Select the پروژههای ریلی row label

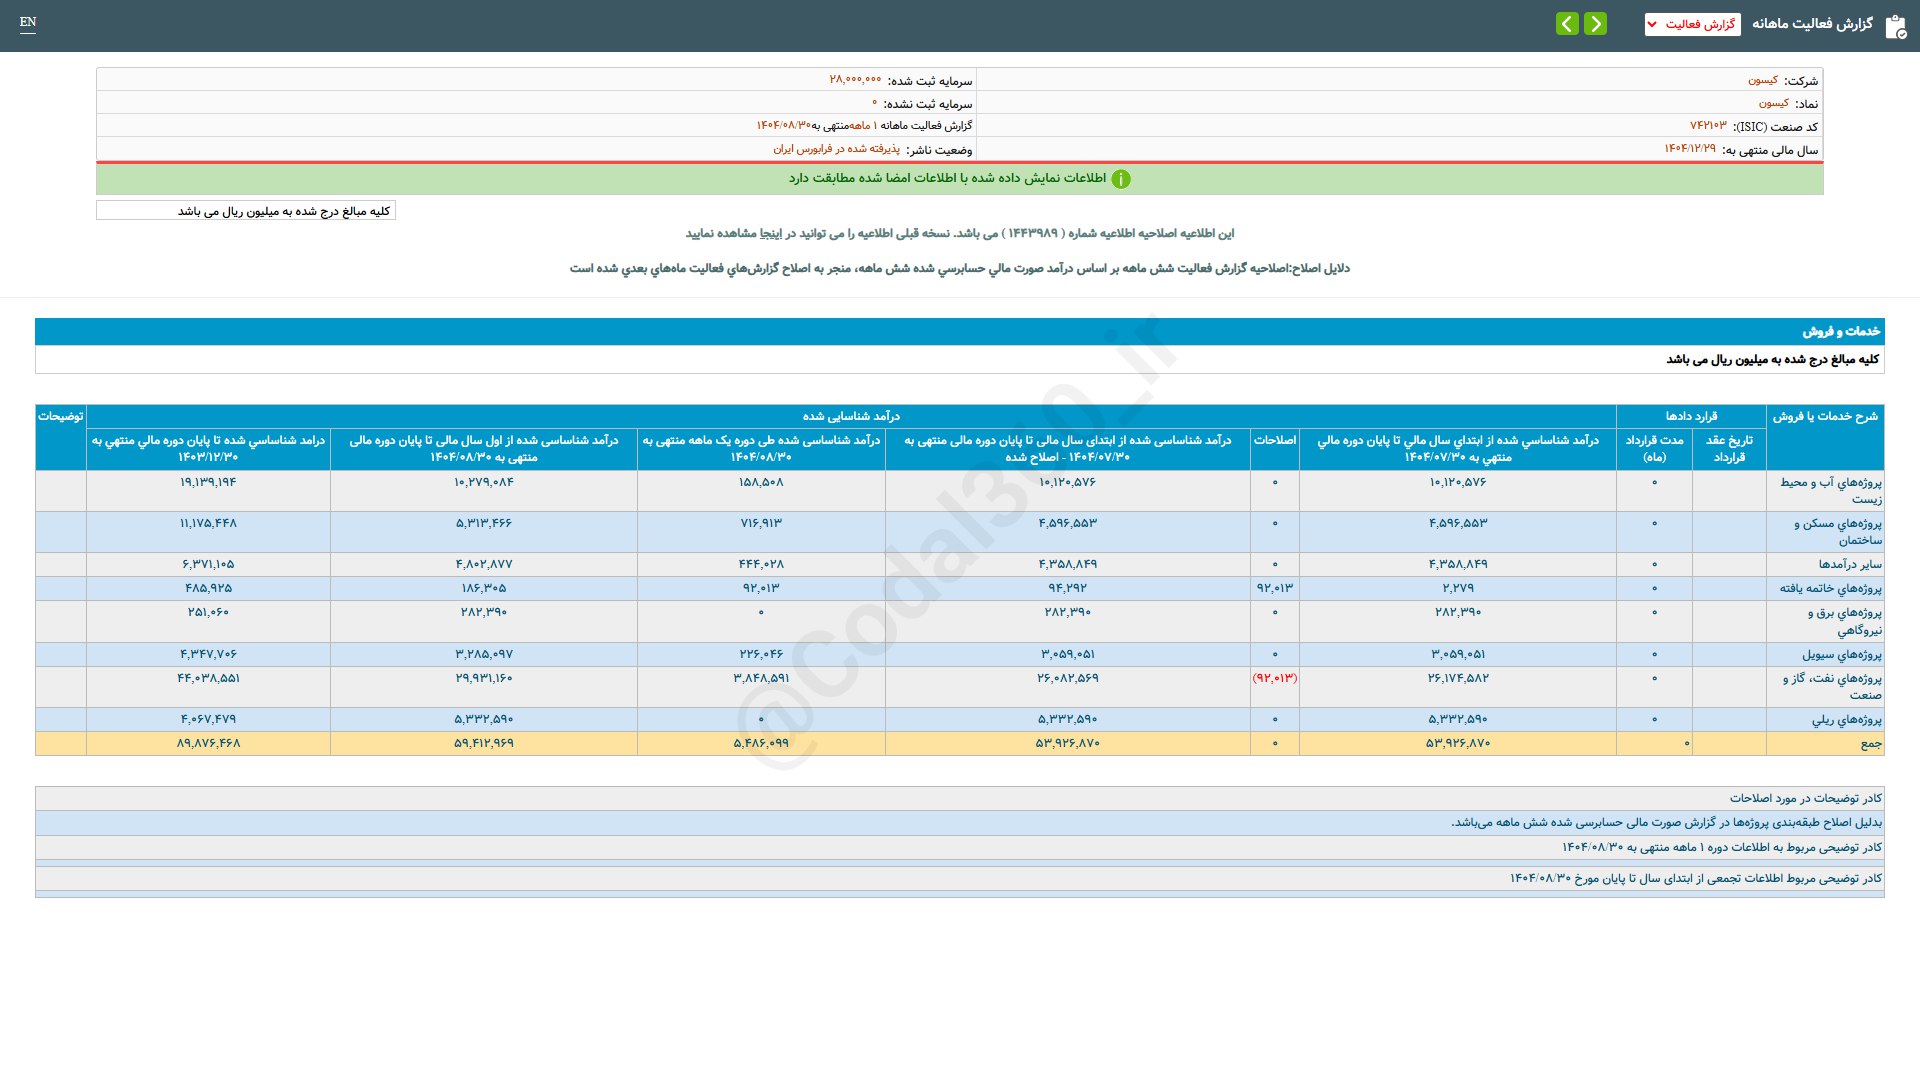[1846, 719]
